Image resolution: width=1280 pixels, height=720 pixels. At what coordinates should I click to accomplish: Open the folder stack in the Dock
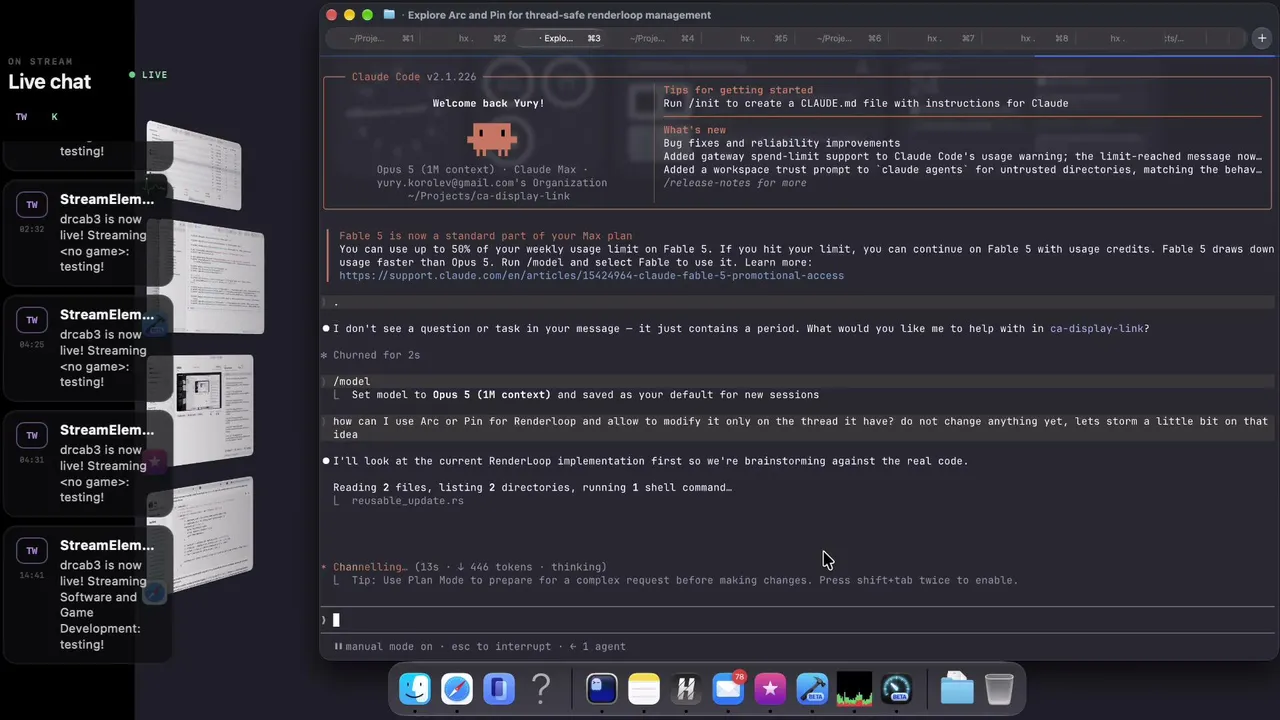[x=957, y=688]
